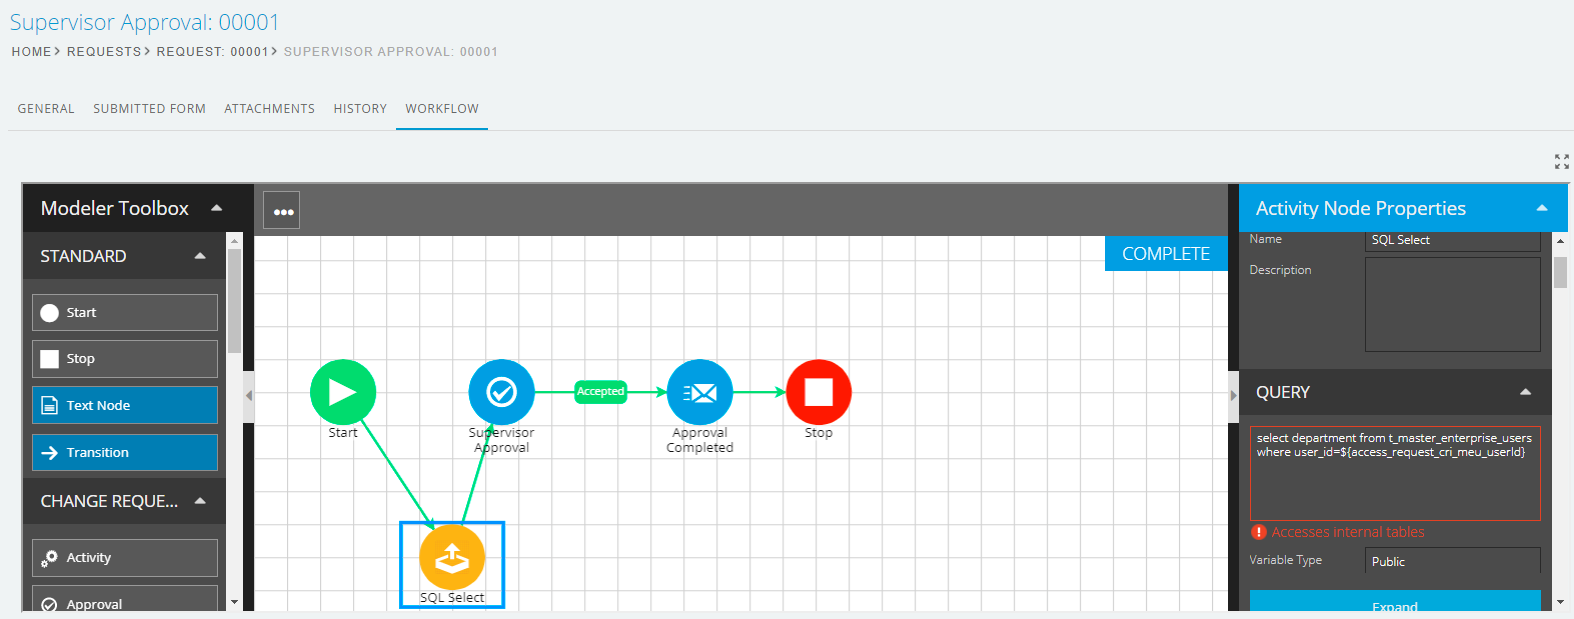Toggle fullscreen with the expand-arrows icon
The image size is (1574, 619).
pyautogui.click(x=1561, y=162)
